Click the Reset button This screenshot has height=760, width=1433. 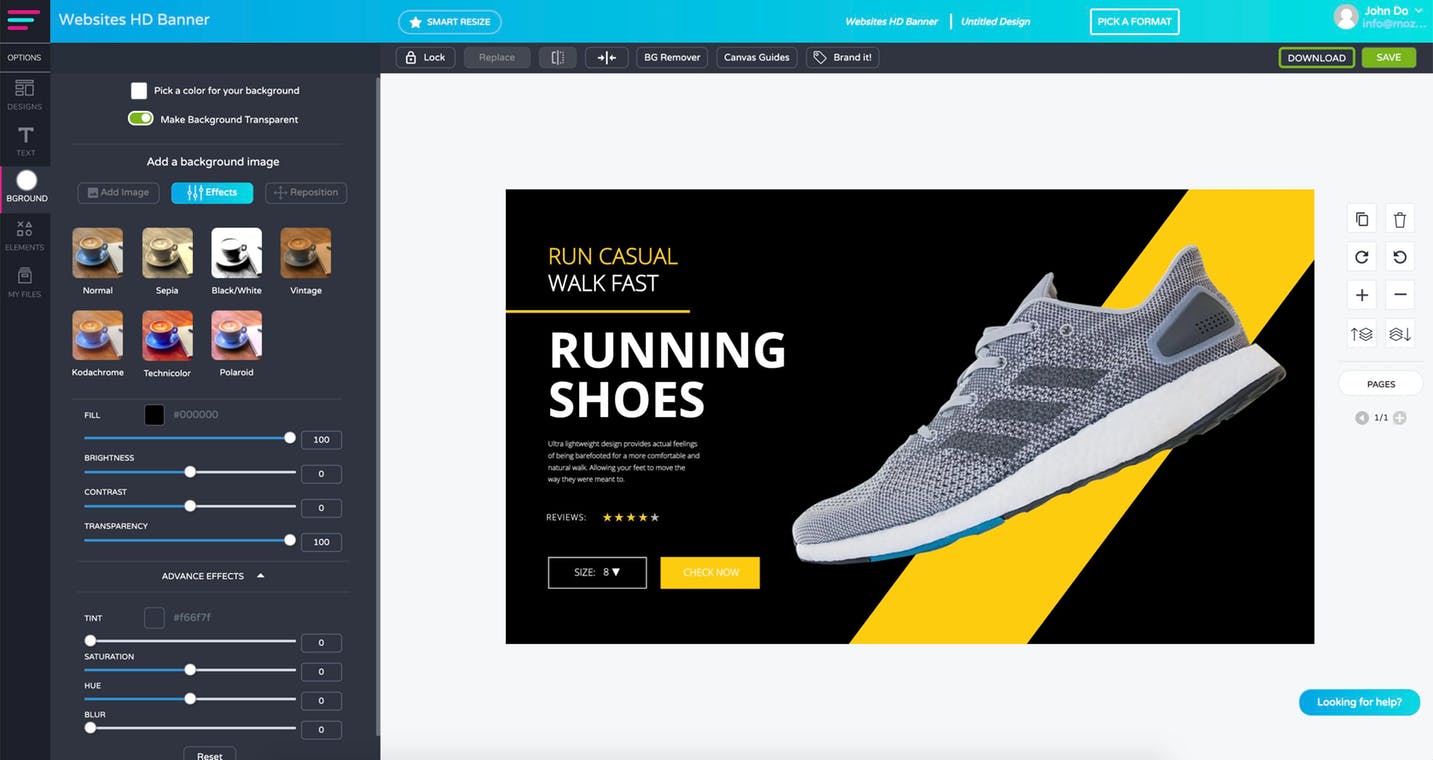[x=210, y=754]
